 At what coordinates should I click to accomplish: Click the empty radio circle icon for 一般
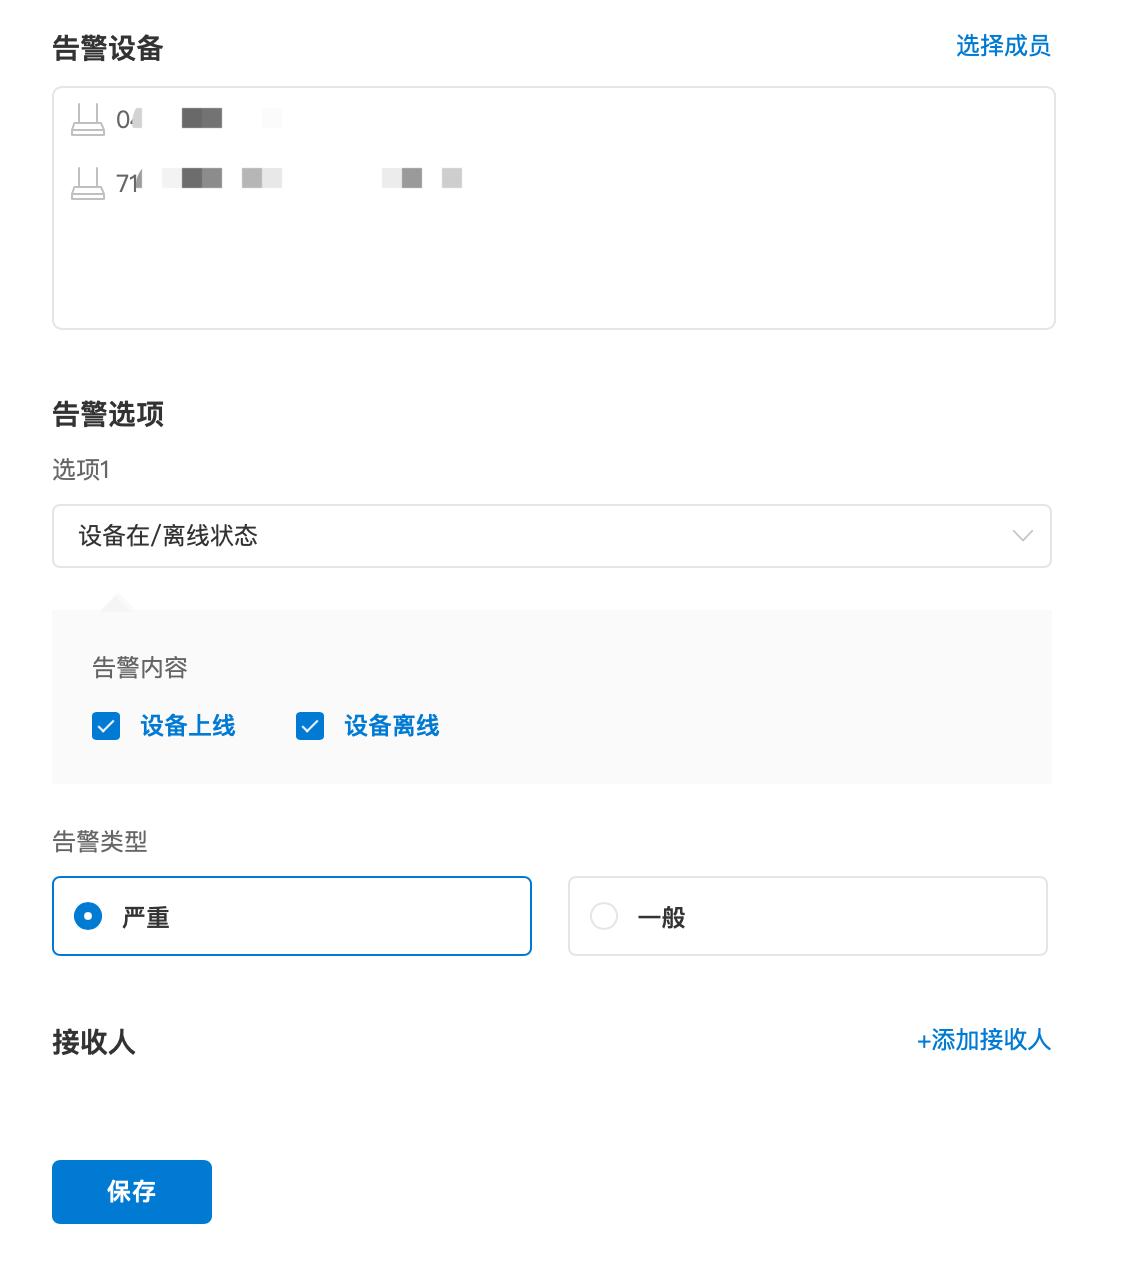tap(604, 915)
